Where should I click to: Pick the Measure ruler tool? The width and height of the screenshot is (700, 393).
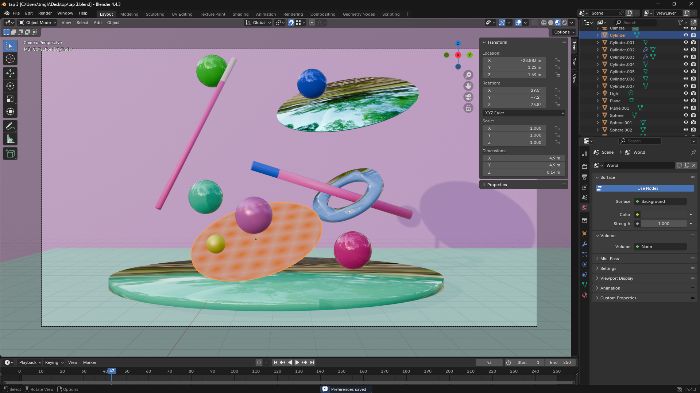pyautogui.click(x=10, y=139)
